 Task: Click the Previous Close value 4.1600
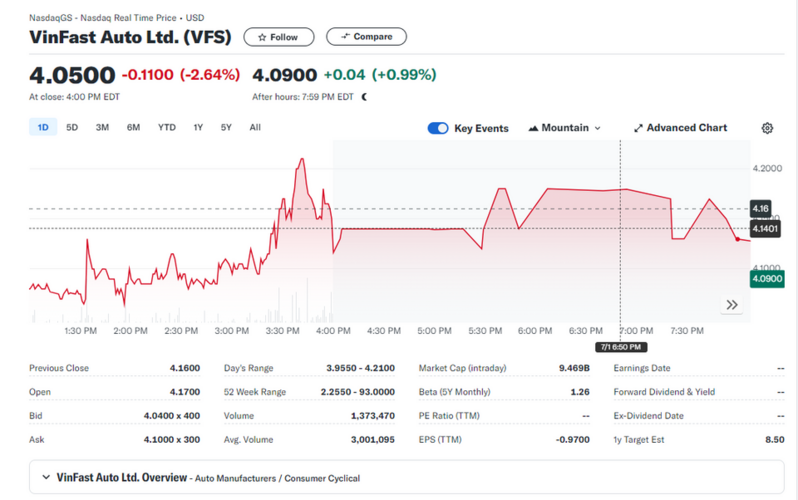click(x=185, y=368)
